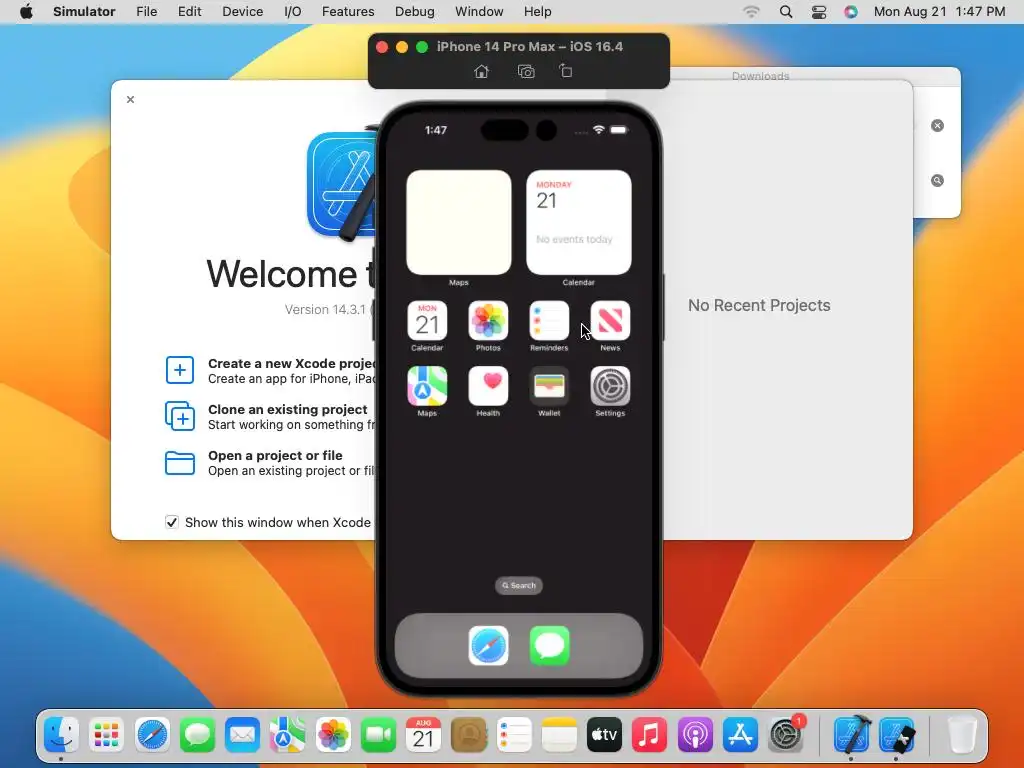Screen dimensions: 1024x768
Task: Tap the Home button in Simulator toolbar
Action: (x=481, y=71)
